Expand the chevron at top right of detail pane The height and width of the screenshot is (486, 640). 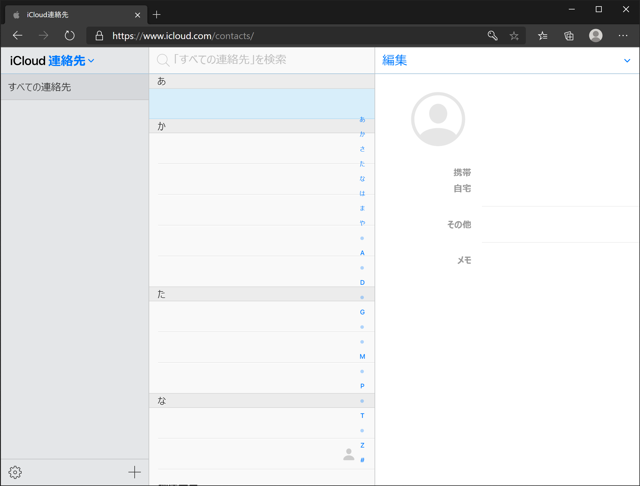[627, 61]
